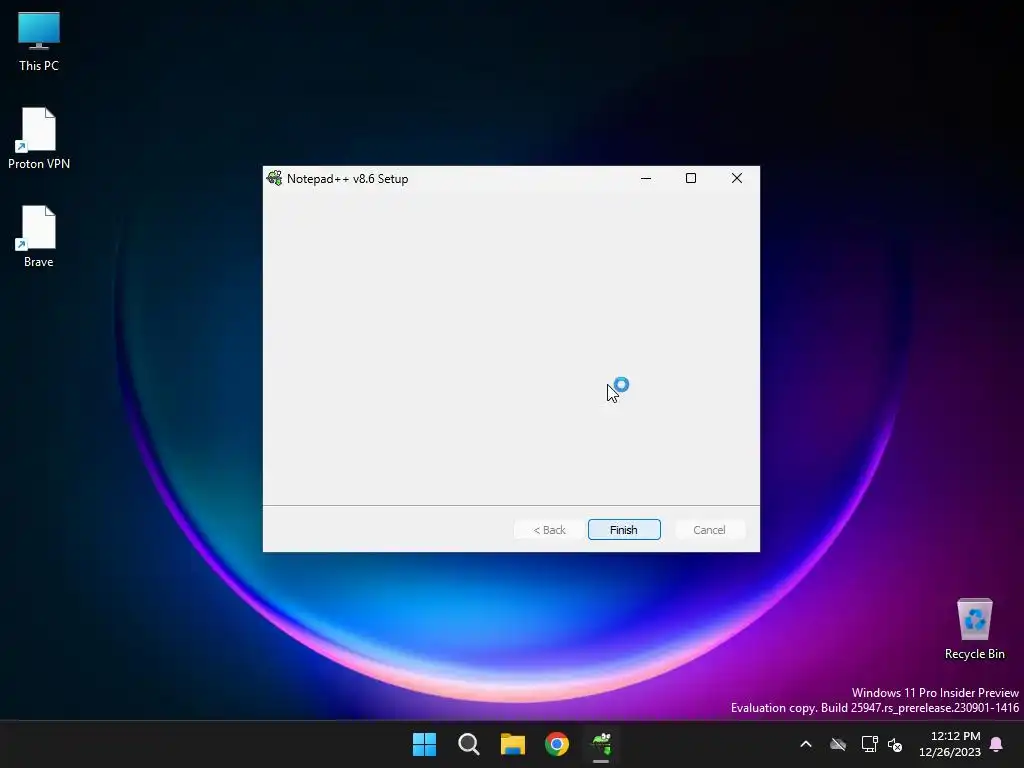
Task: Open the Windows Start menu
Action: [x=424, y=744]
